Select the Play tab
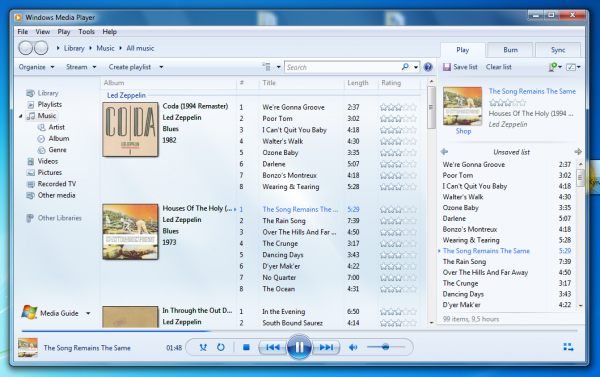This screenshot has height=377, width=600. click(463, 50)
